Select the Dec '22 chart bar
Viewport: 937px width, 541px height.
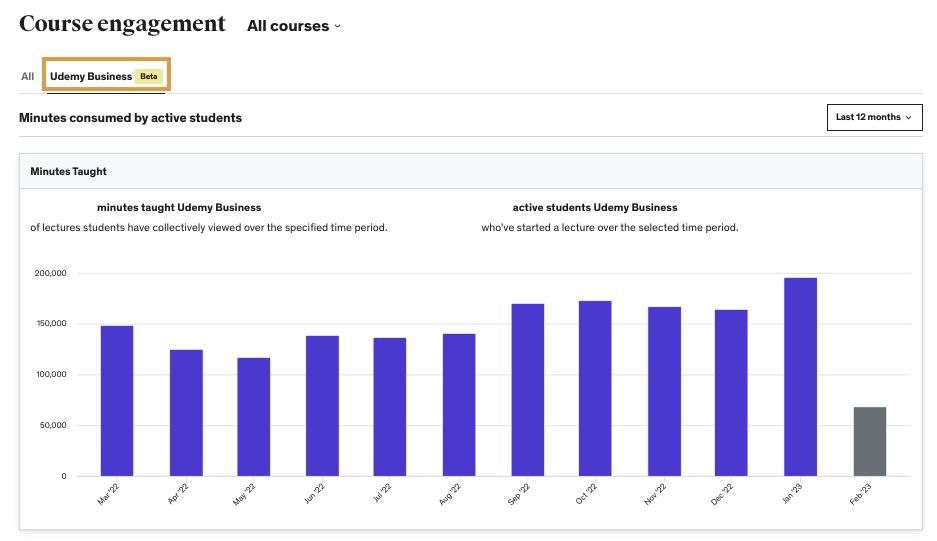[731, 393]
